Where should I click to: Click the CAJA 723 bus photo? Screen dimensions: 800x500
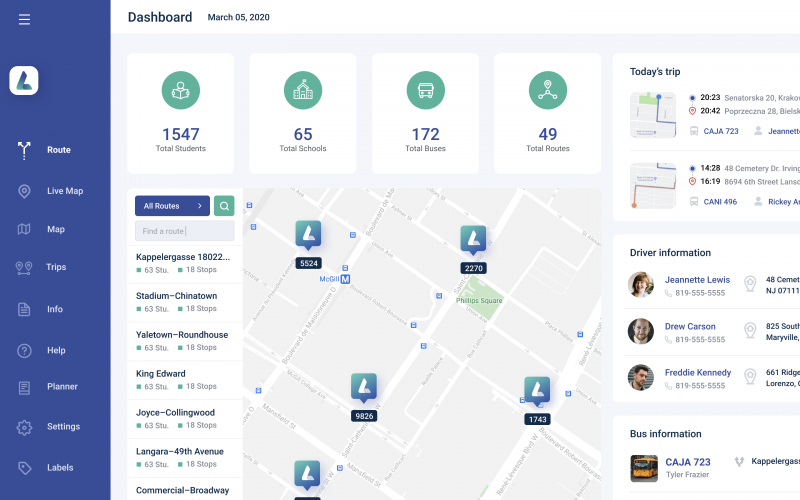click(644, 468)
